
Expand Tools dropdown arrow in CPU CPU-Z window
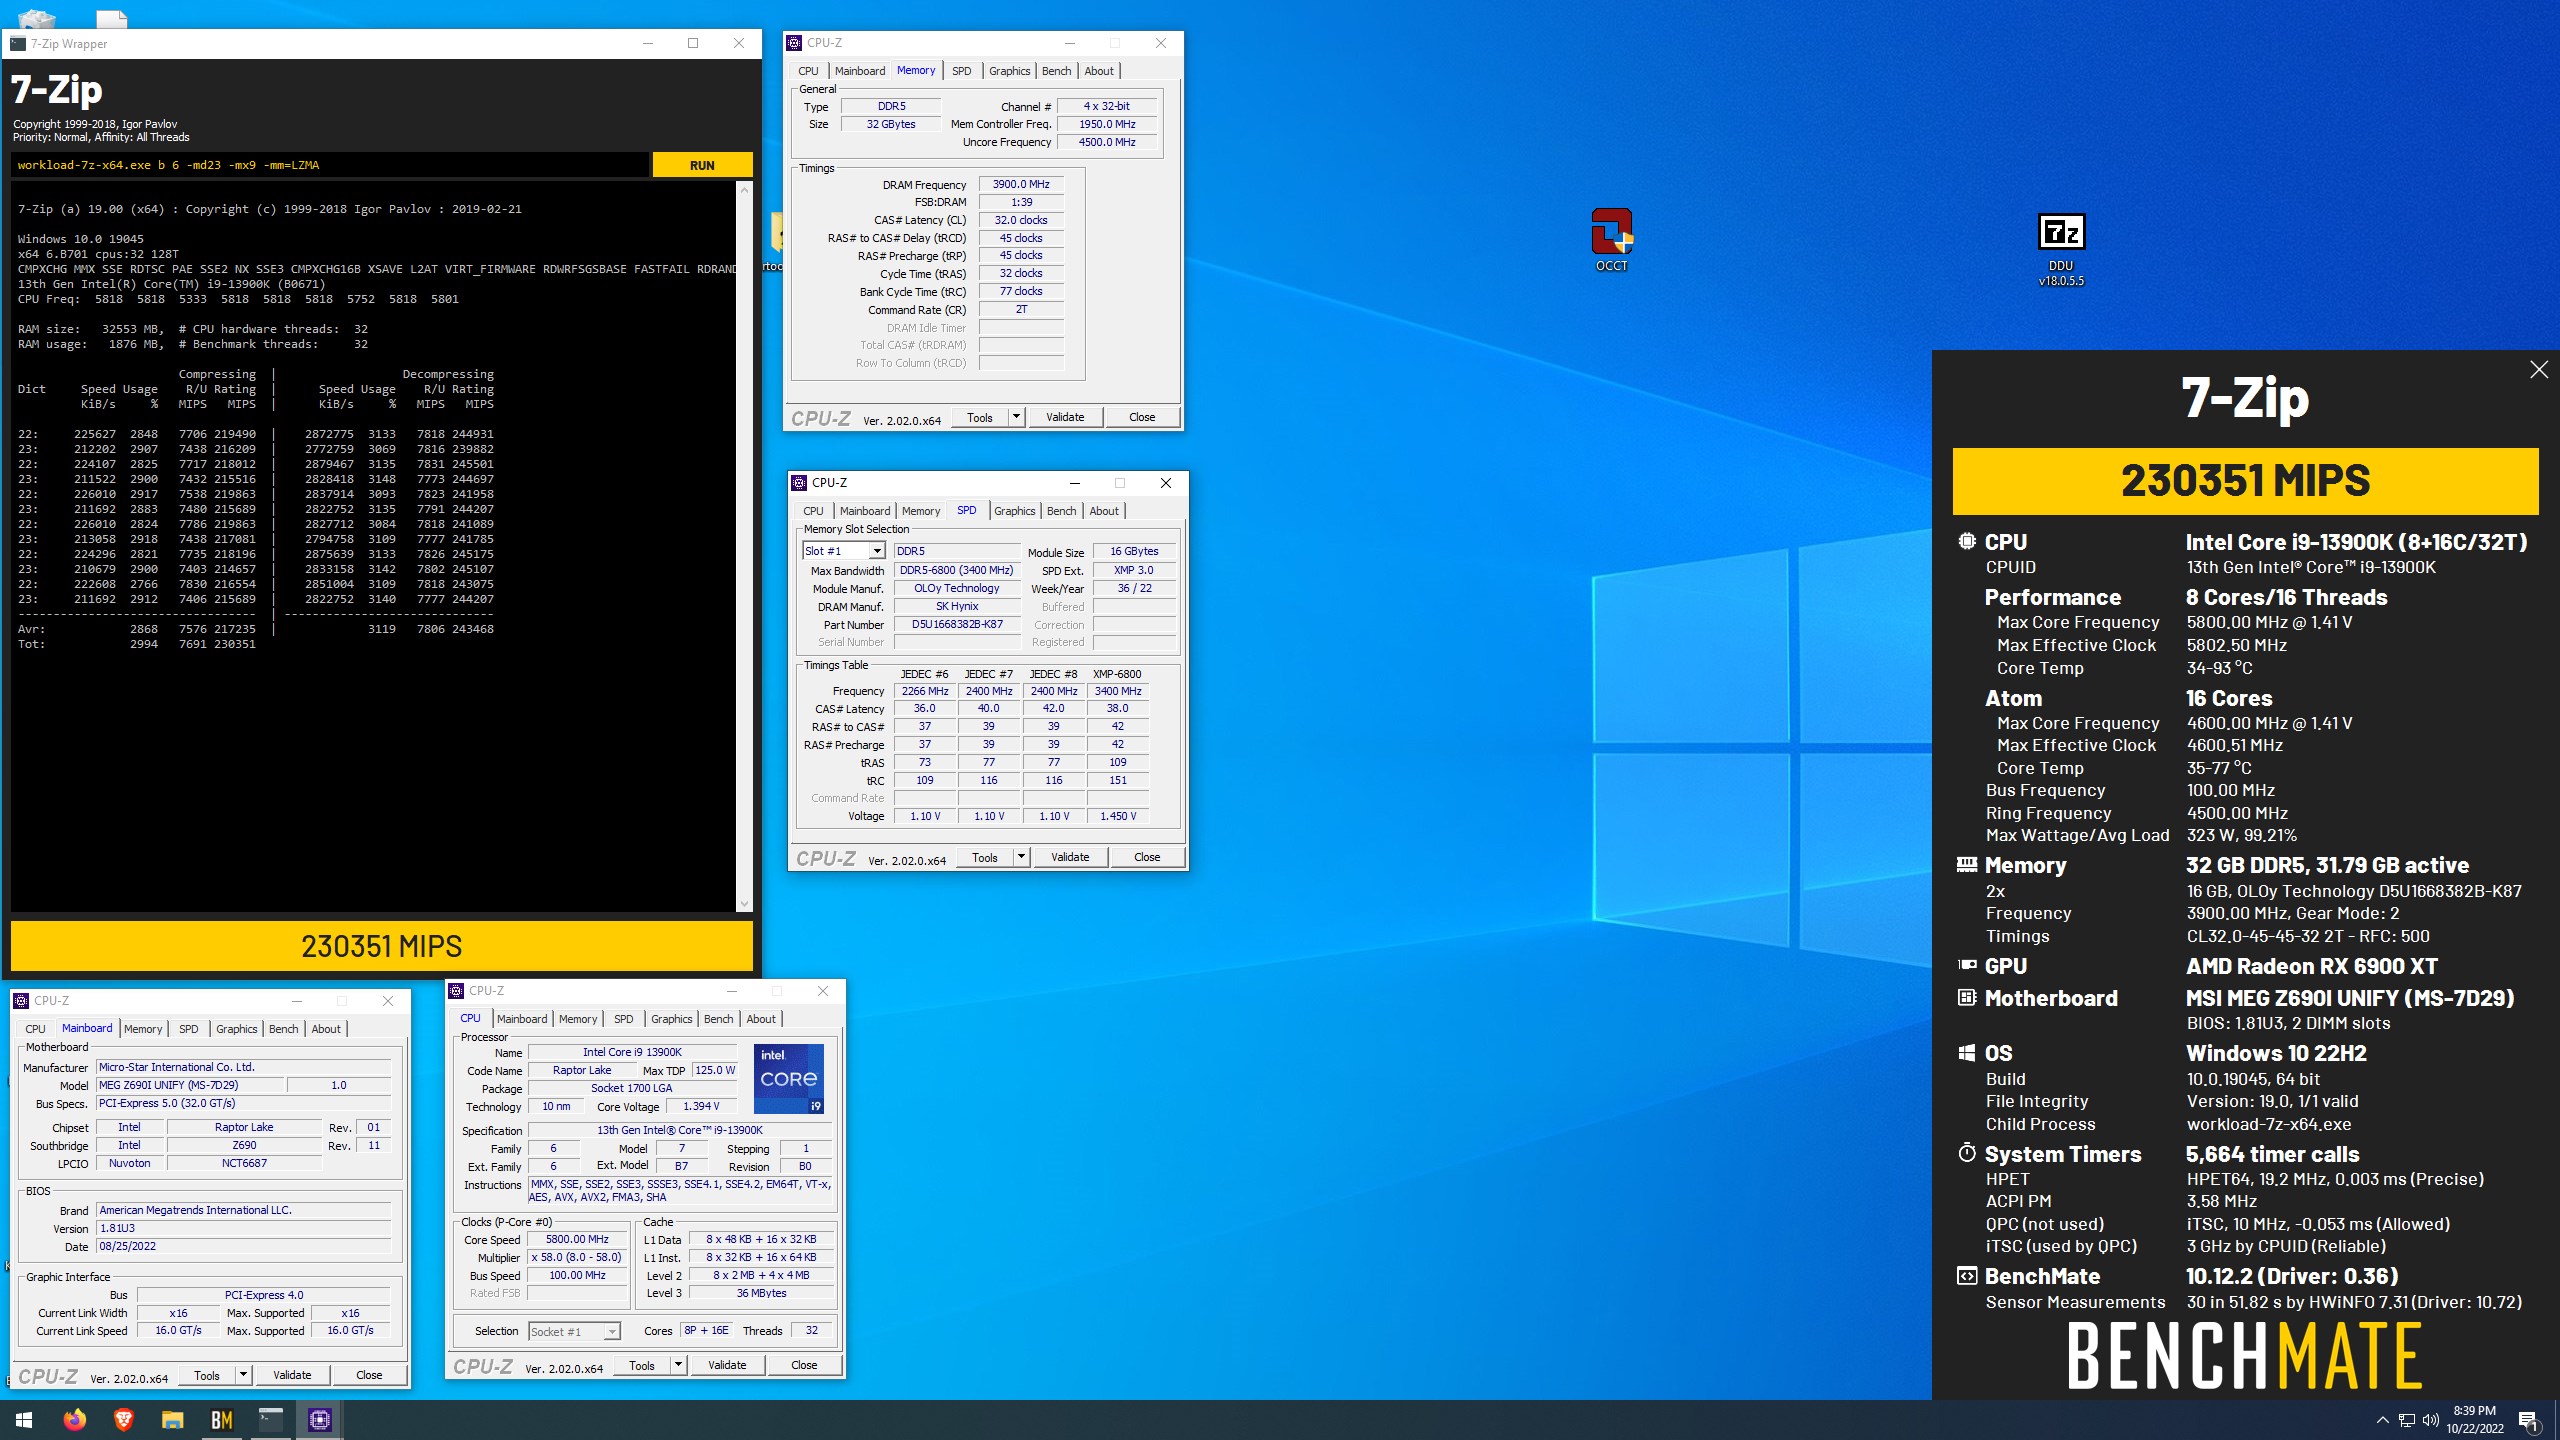(678, 1365)
